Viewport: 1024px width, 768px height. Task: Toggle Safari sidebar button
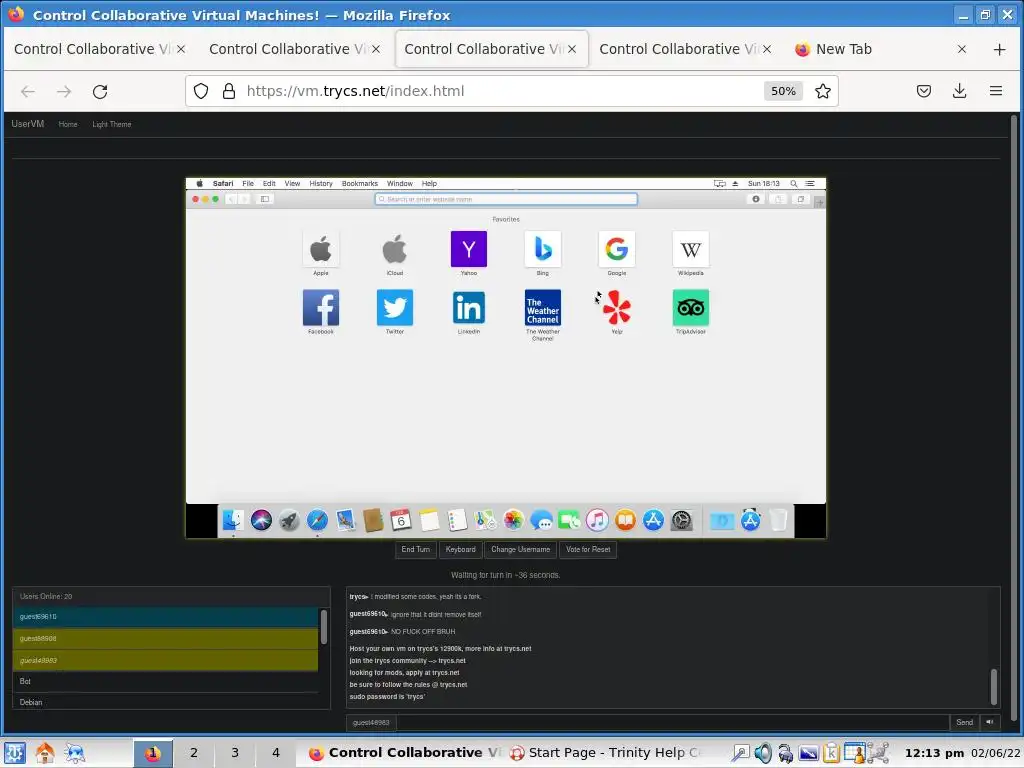(264, 199)
